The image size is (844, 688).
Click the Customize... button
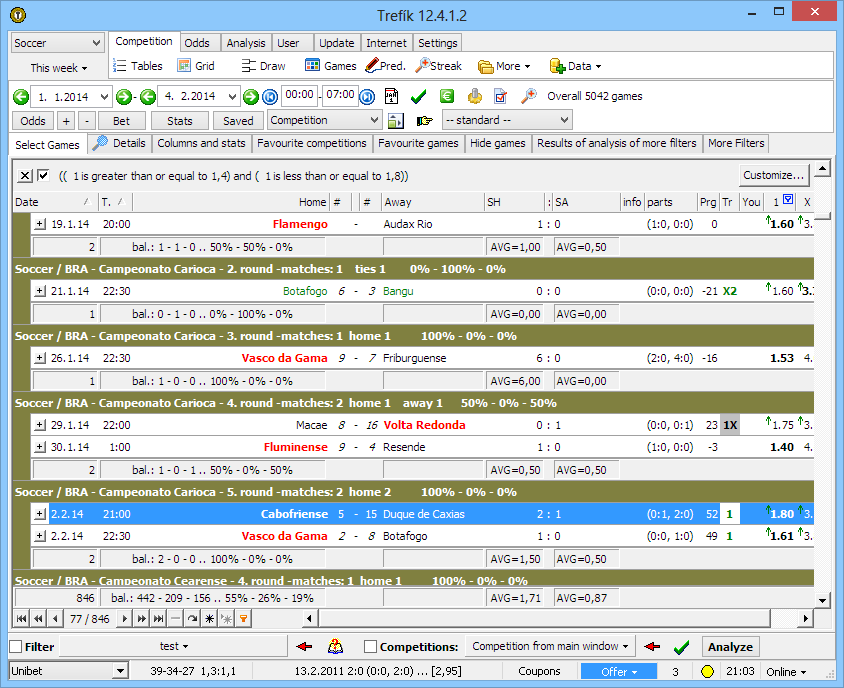point(773,175)
